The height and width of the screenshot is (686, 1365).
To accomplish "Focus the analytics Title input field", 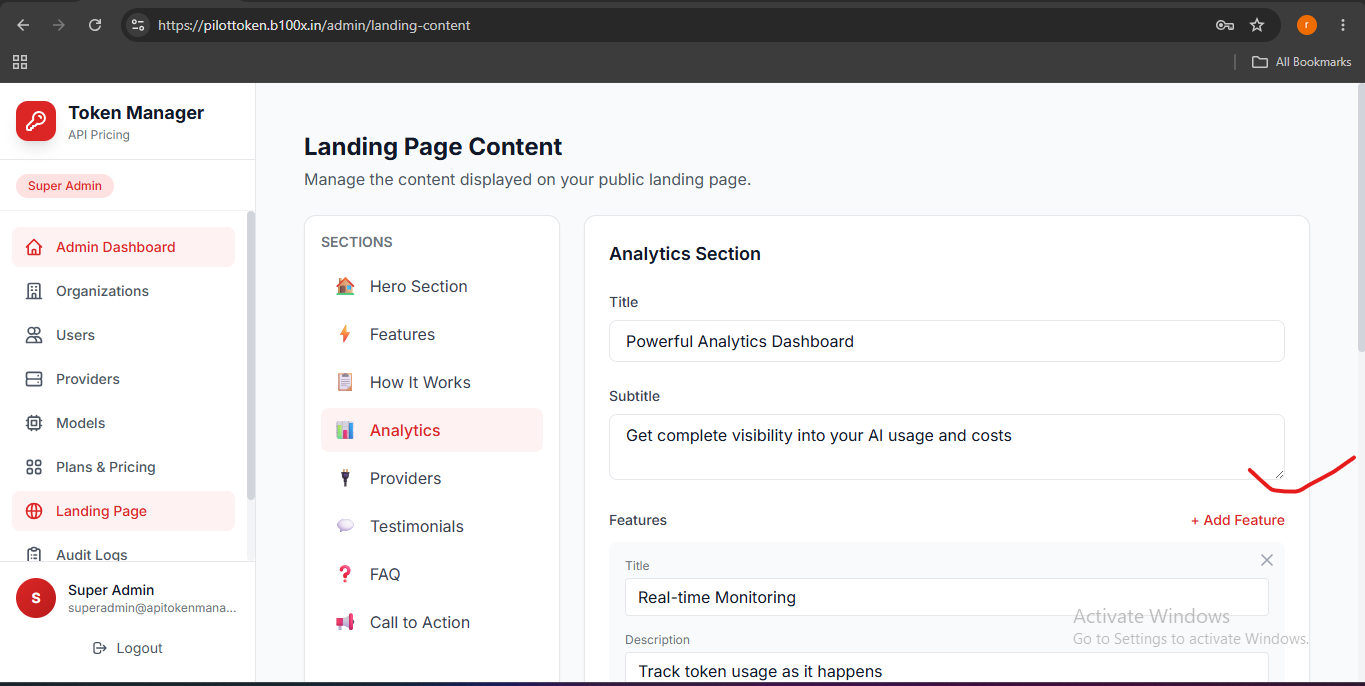I will click(x=946, y=341).
